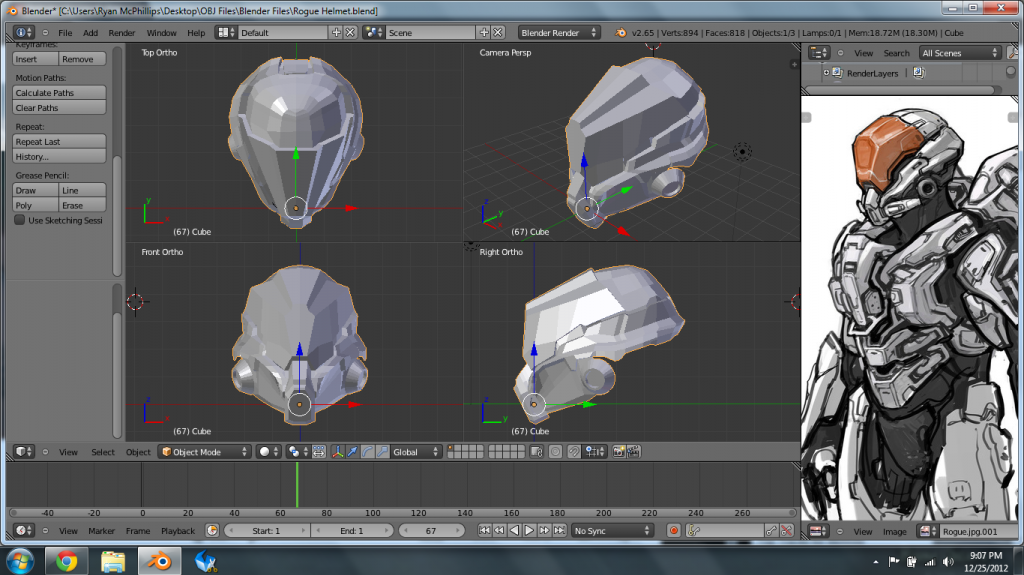The width and height of the screenshot is (1024, 575).
Task: Click the OpenGL render animation clapper icon
Action: (x=634, y=452)
